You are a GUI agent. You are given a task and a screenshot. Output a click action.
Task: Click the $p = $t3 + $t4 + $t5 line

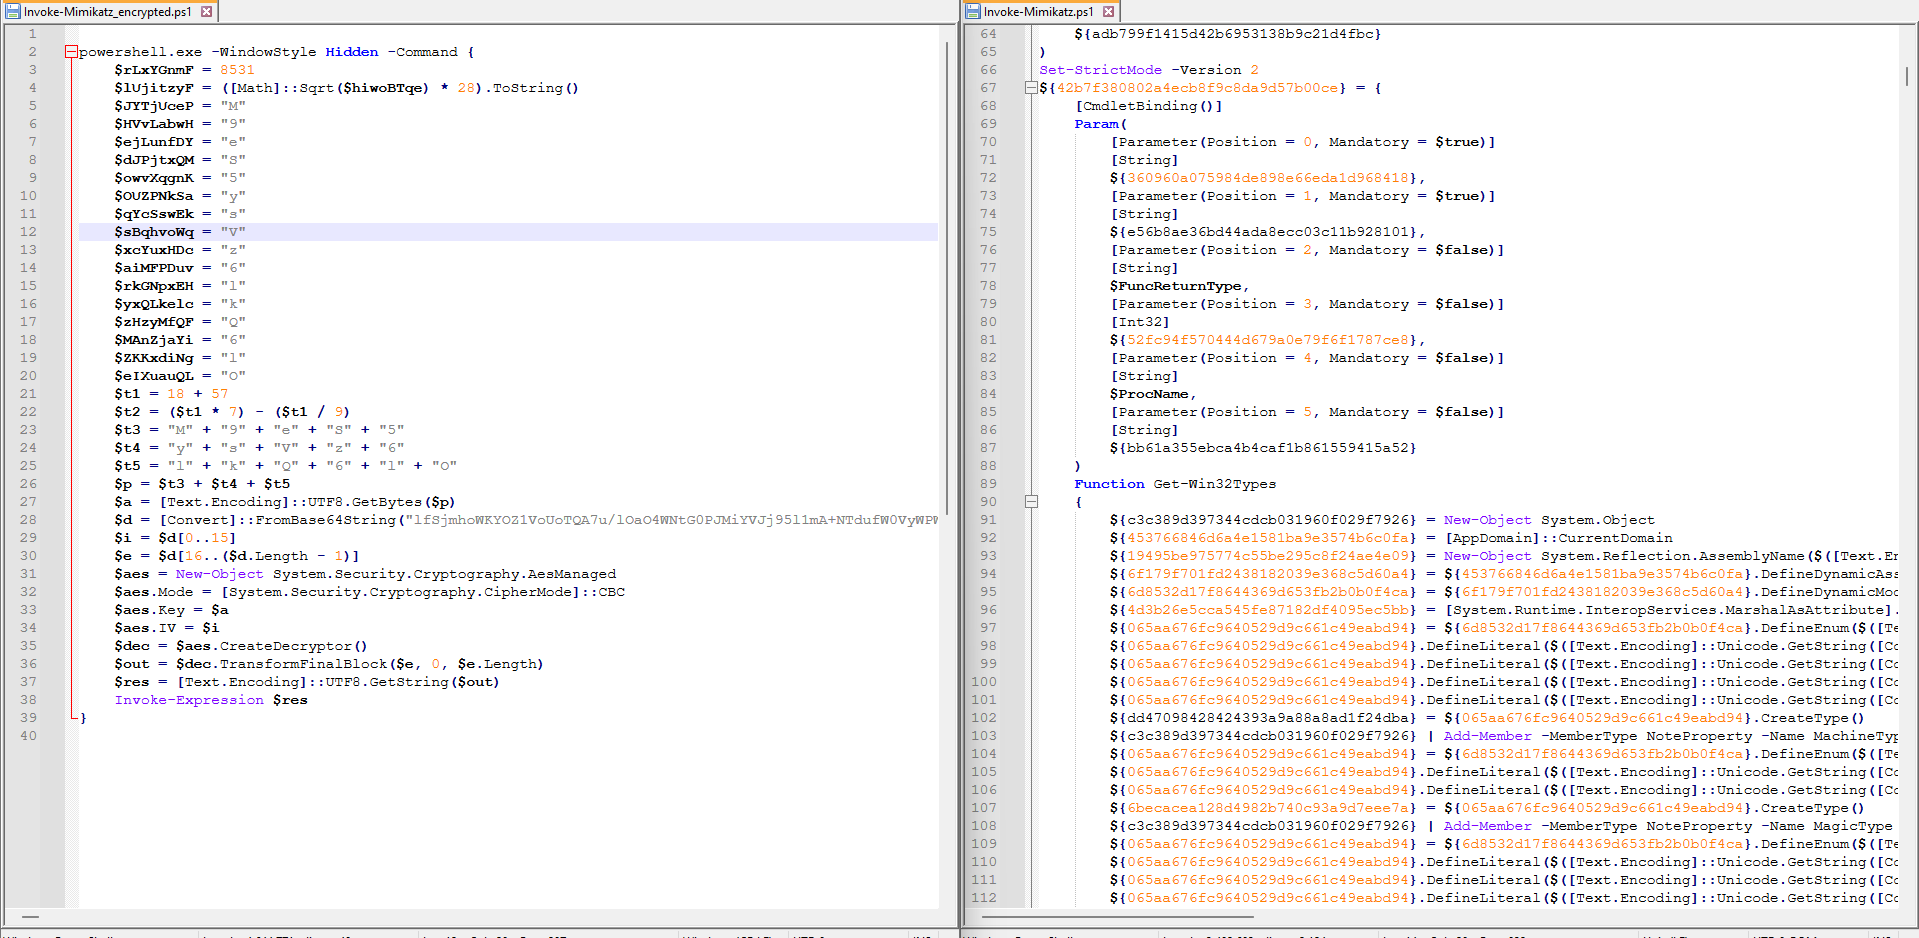coord(202,484)
